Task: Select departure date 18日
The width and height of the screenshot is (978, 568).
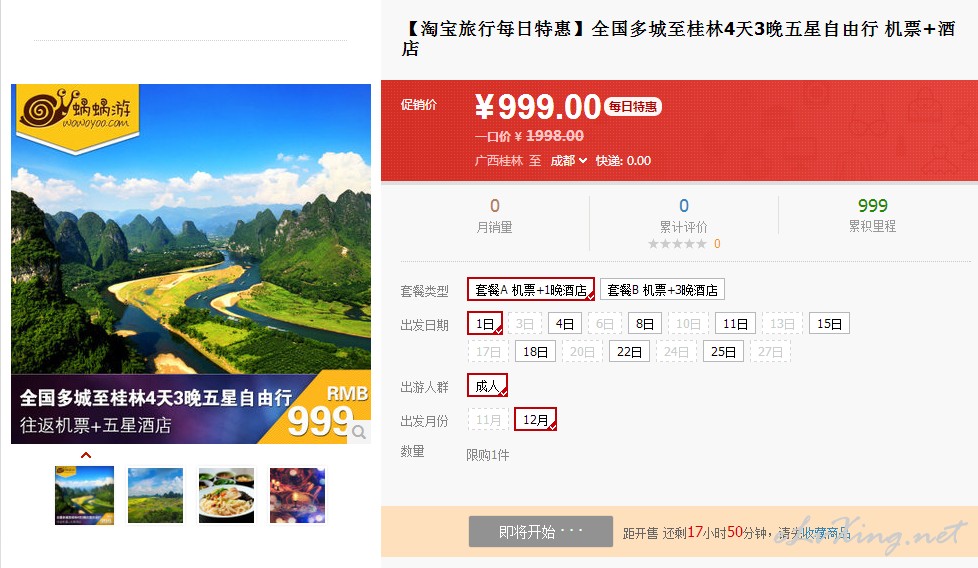Action: click(535, 352)
